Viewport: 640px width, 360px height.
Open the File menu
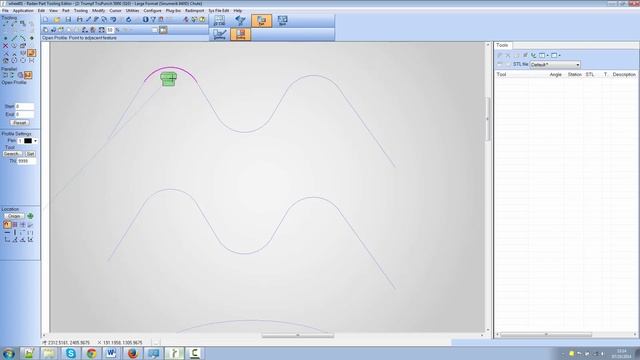click(5, 11)
